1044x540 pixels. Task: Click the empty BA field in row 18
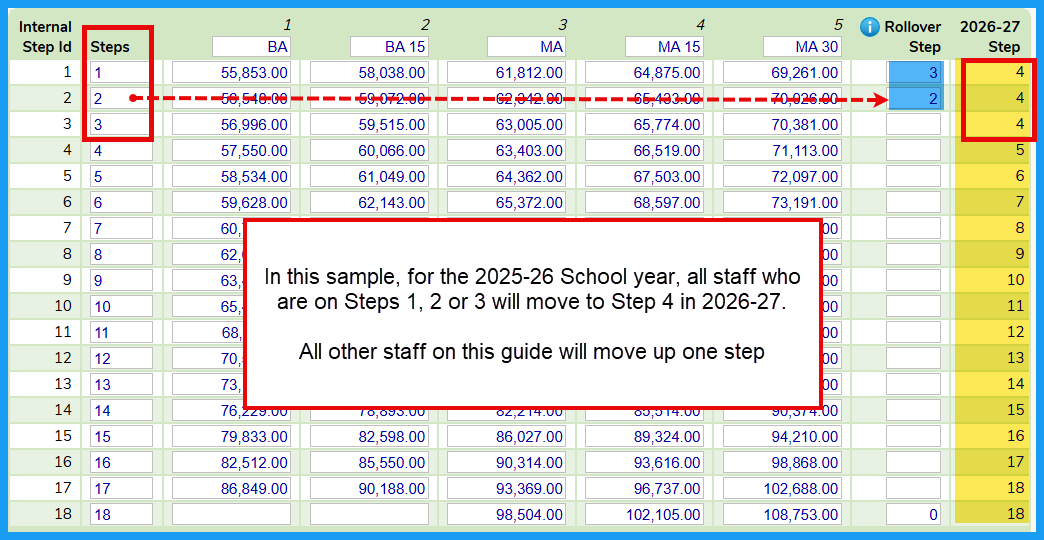[x=232, y=514]
